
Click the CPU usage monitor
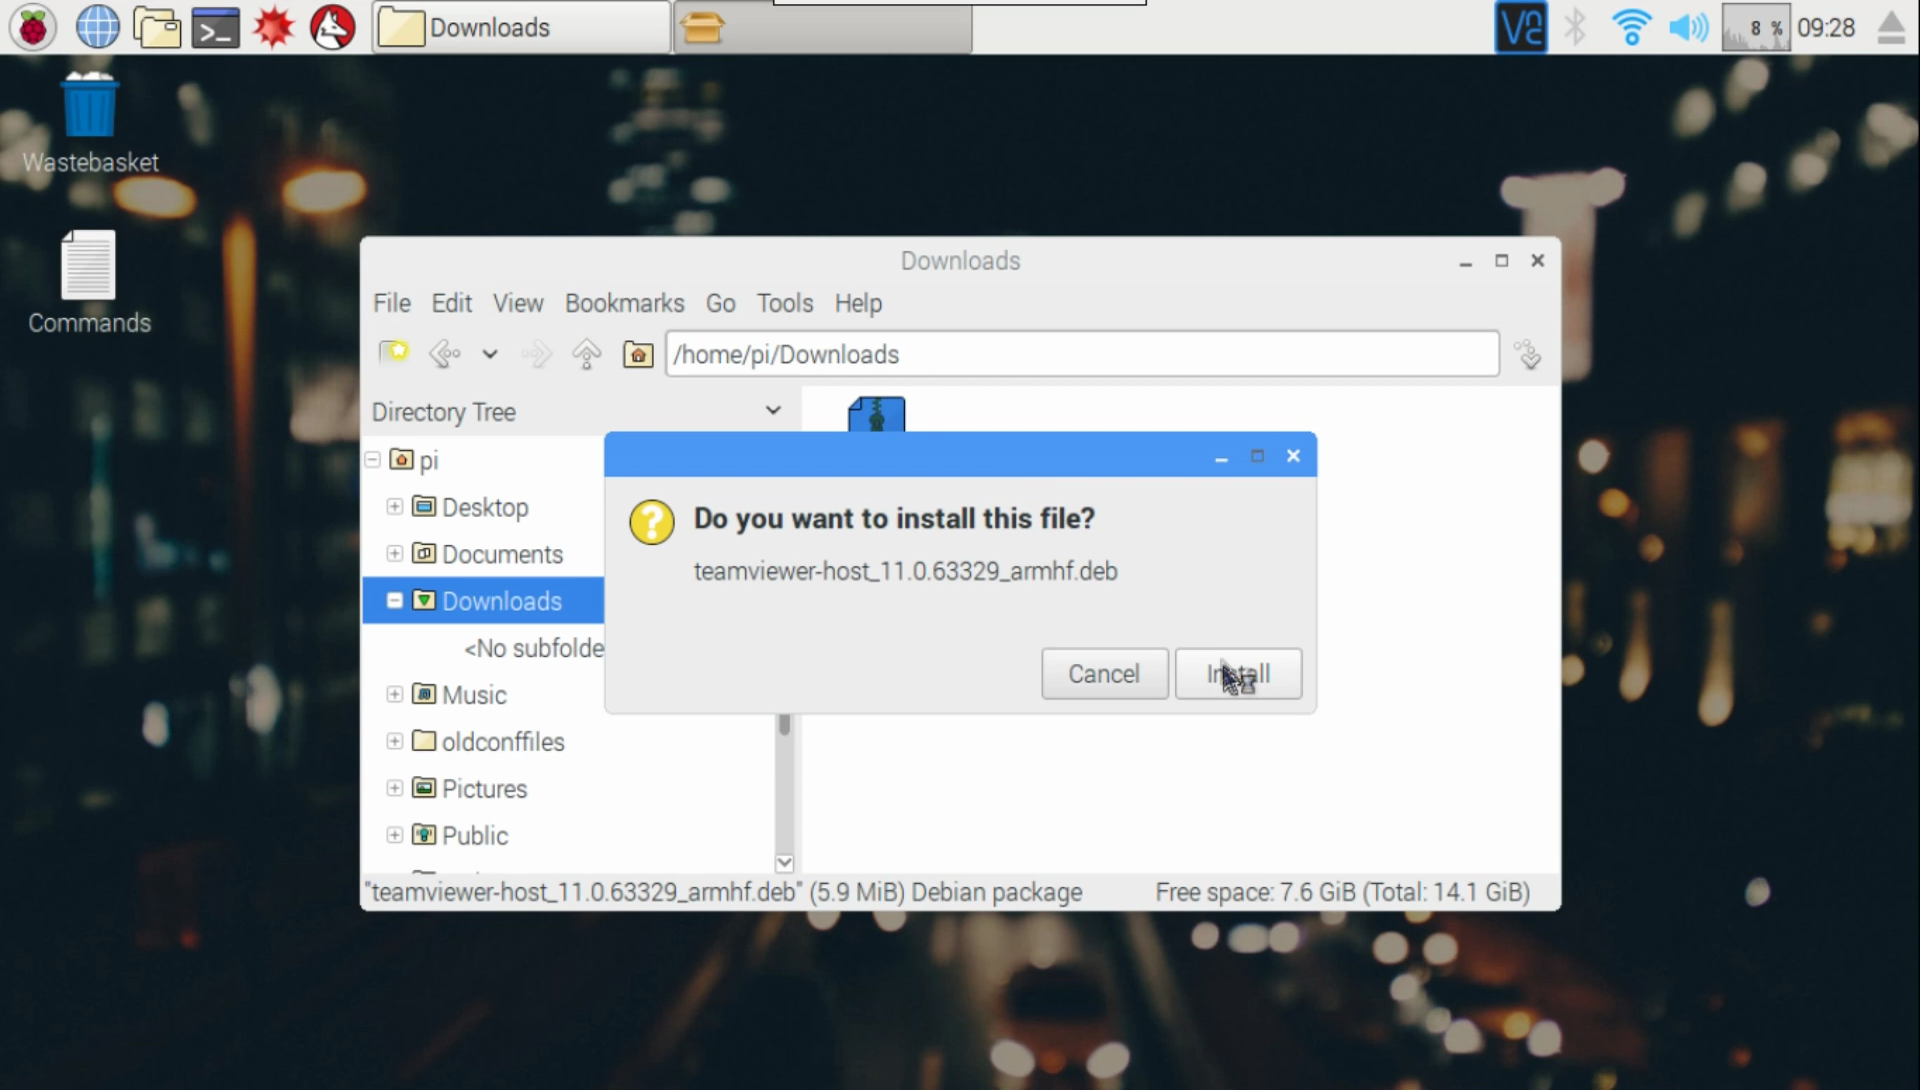1755,27
